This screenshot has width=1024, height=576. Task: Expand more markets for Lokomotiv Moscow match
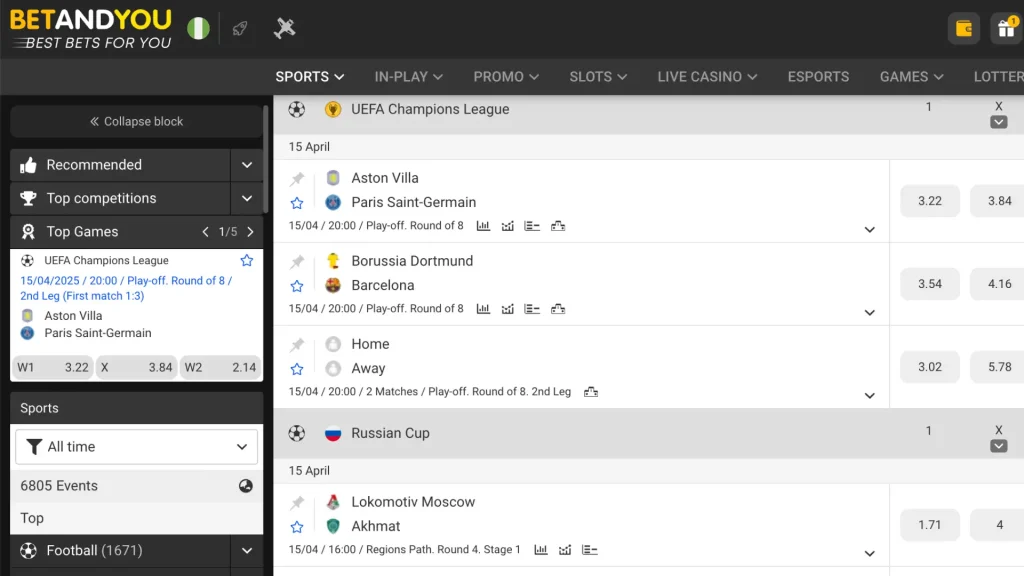pos(869,554)
